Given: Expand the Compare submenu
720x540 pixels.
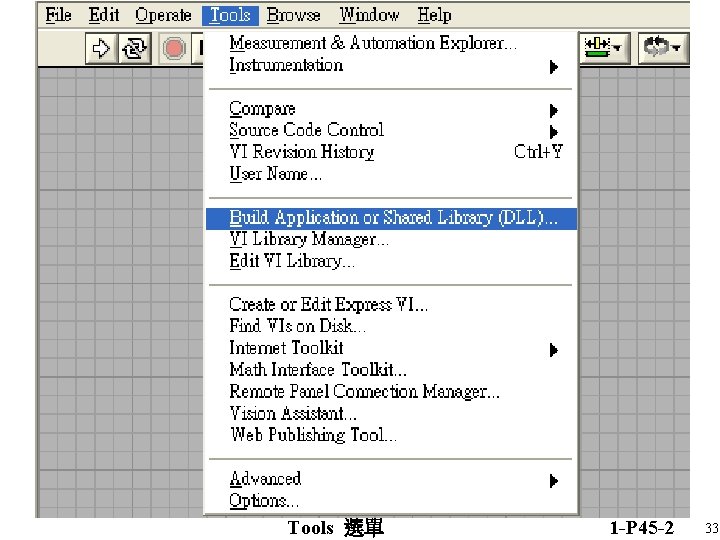Looking at the screenshot, I should pyautogui.click(x=391, y=109).
